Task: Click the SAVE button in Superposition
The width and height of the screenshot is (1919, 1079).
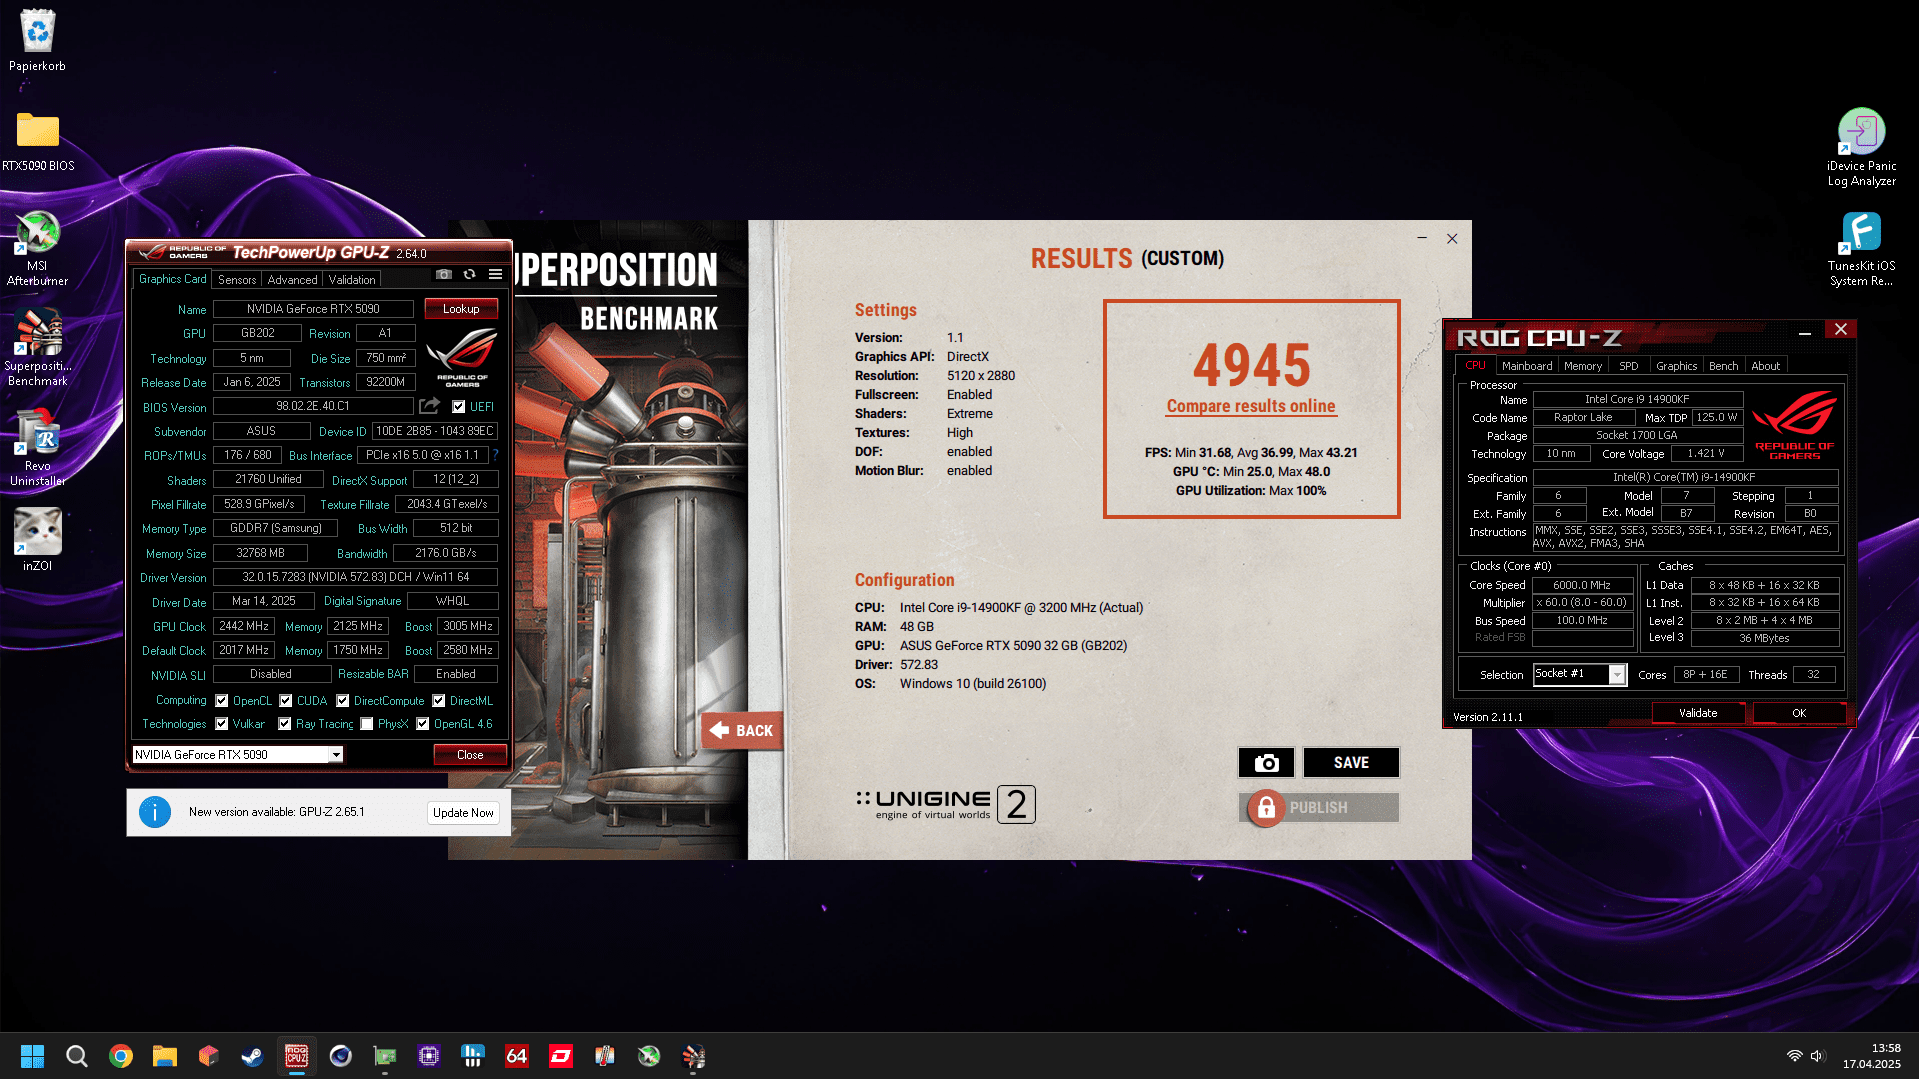Action: [x=1351, y=763]
